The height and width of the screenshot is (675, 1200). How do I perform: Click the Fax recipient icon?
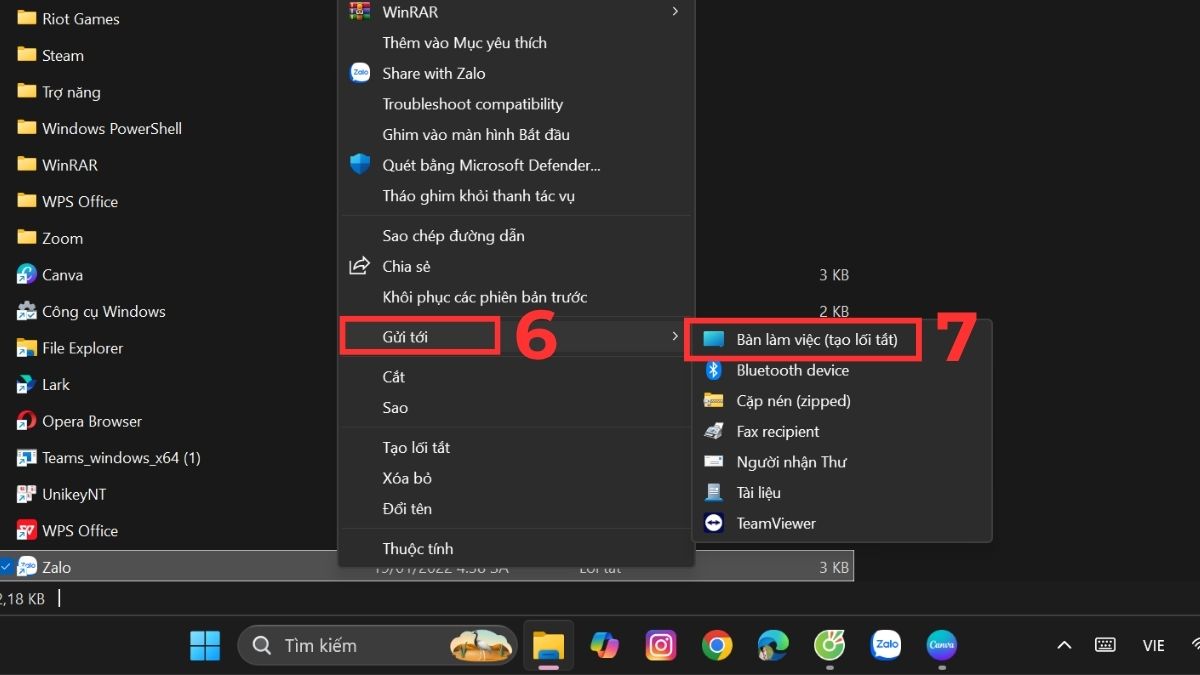[713, 431]
